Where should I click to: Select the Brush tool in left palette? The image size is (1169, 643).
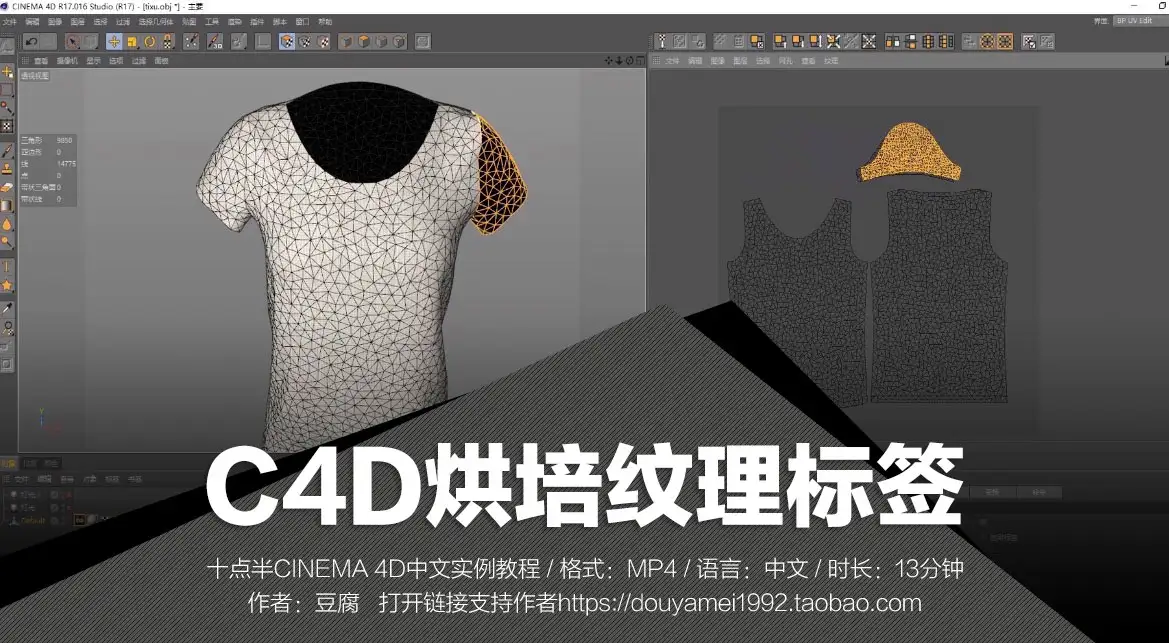pyautogui.click(x=7, y=151)
